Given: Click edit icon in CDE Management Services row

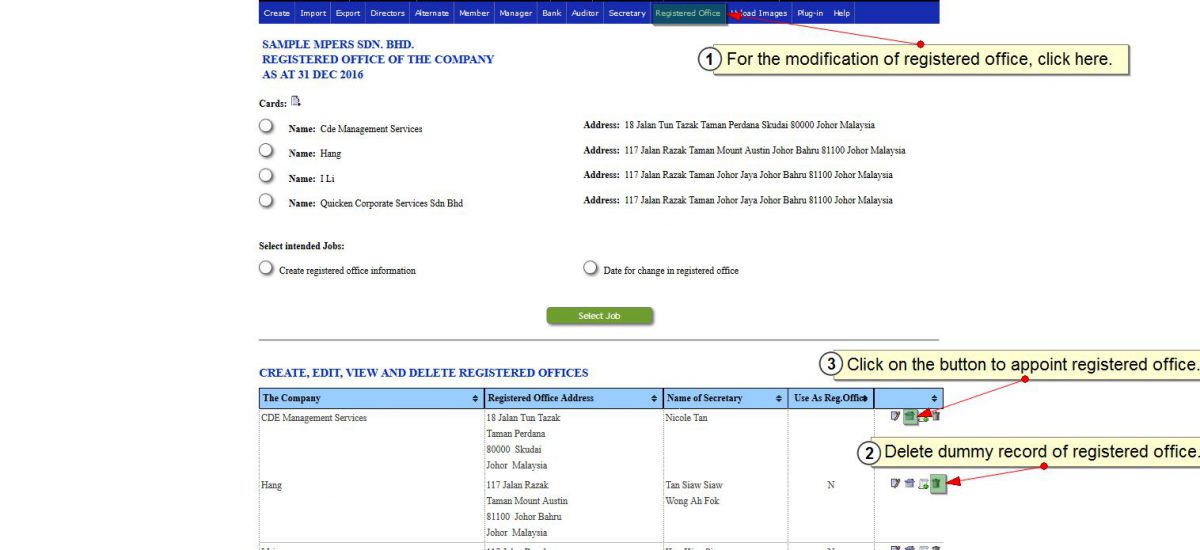Looking at the screenshot, I should pyautogui.click(x=895, y=416).
